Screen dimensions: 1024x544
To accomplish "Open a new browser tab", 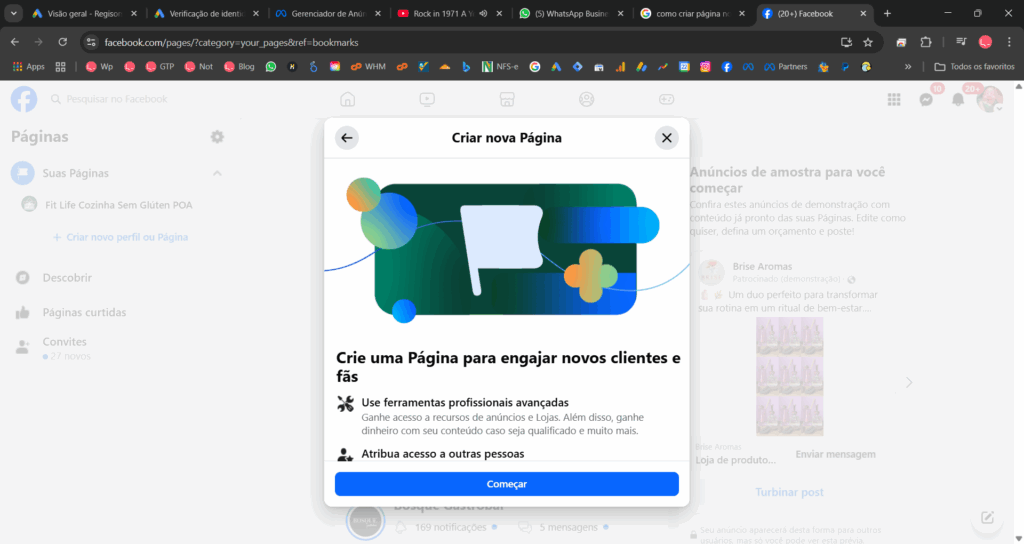I will coord(887,13).
